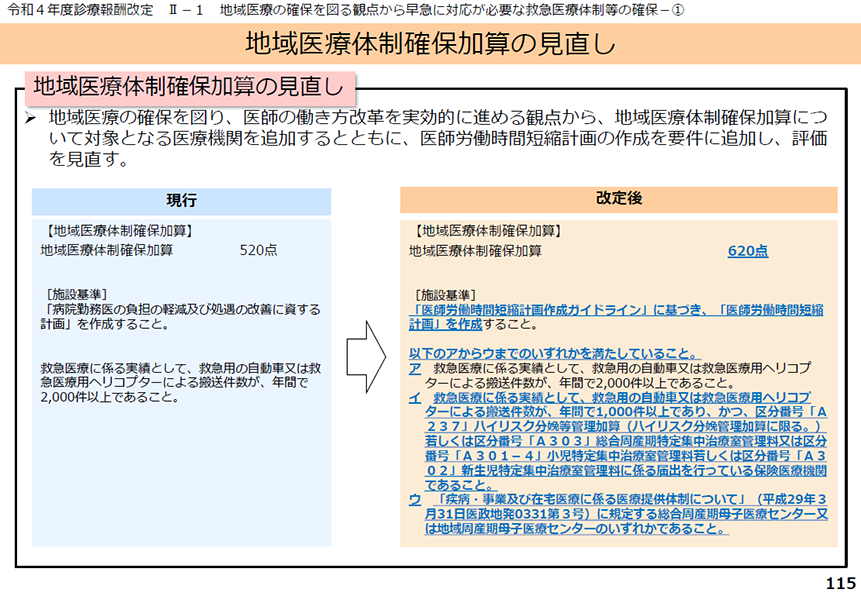Viewport: 861px width, 596px height.
Task: Click the 以下のアからウまで underlined sentence
Action: click(x=555, y=354)
